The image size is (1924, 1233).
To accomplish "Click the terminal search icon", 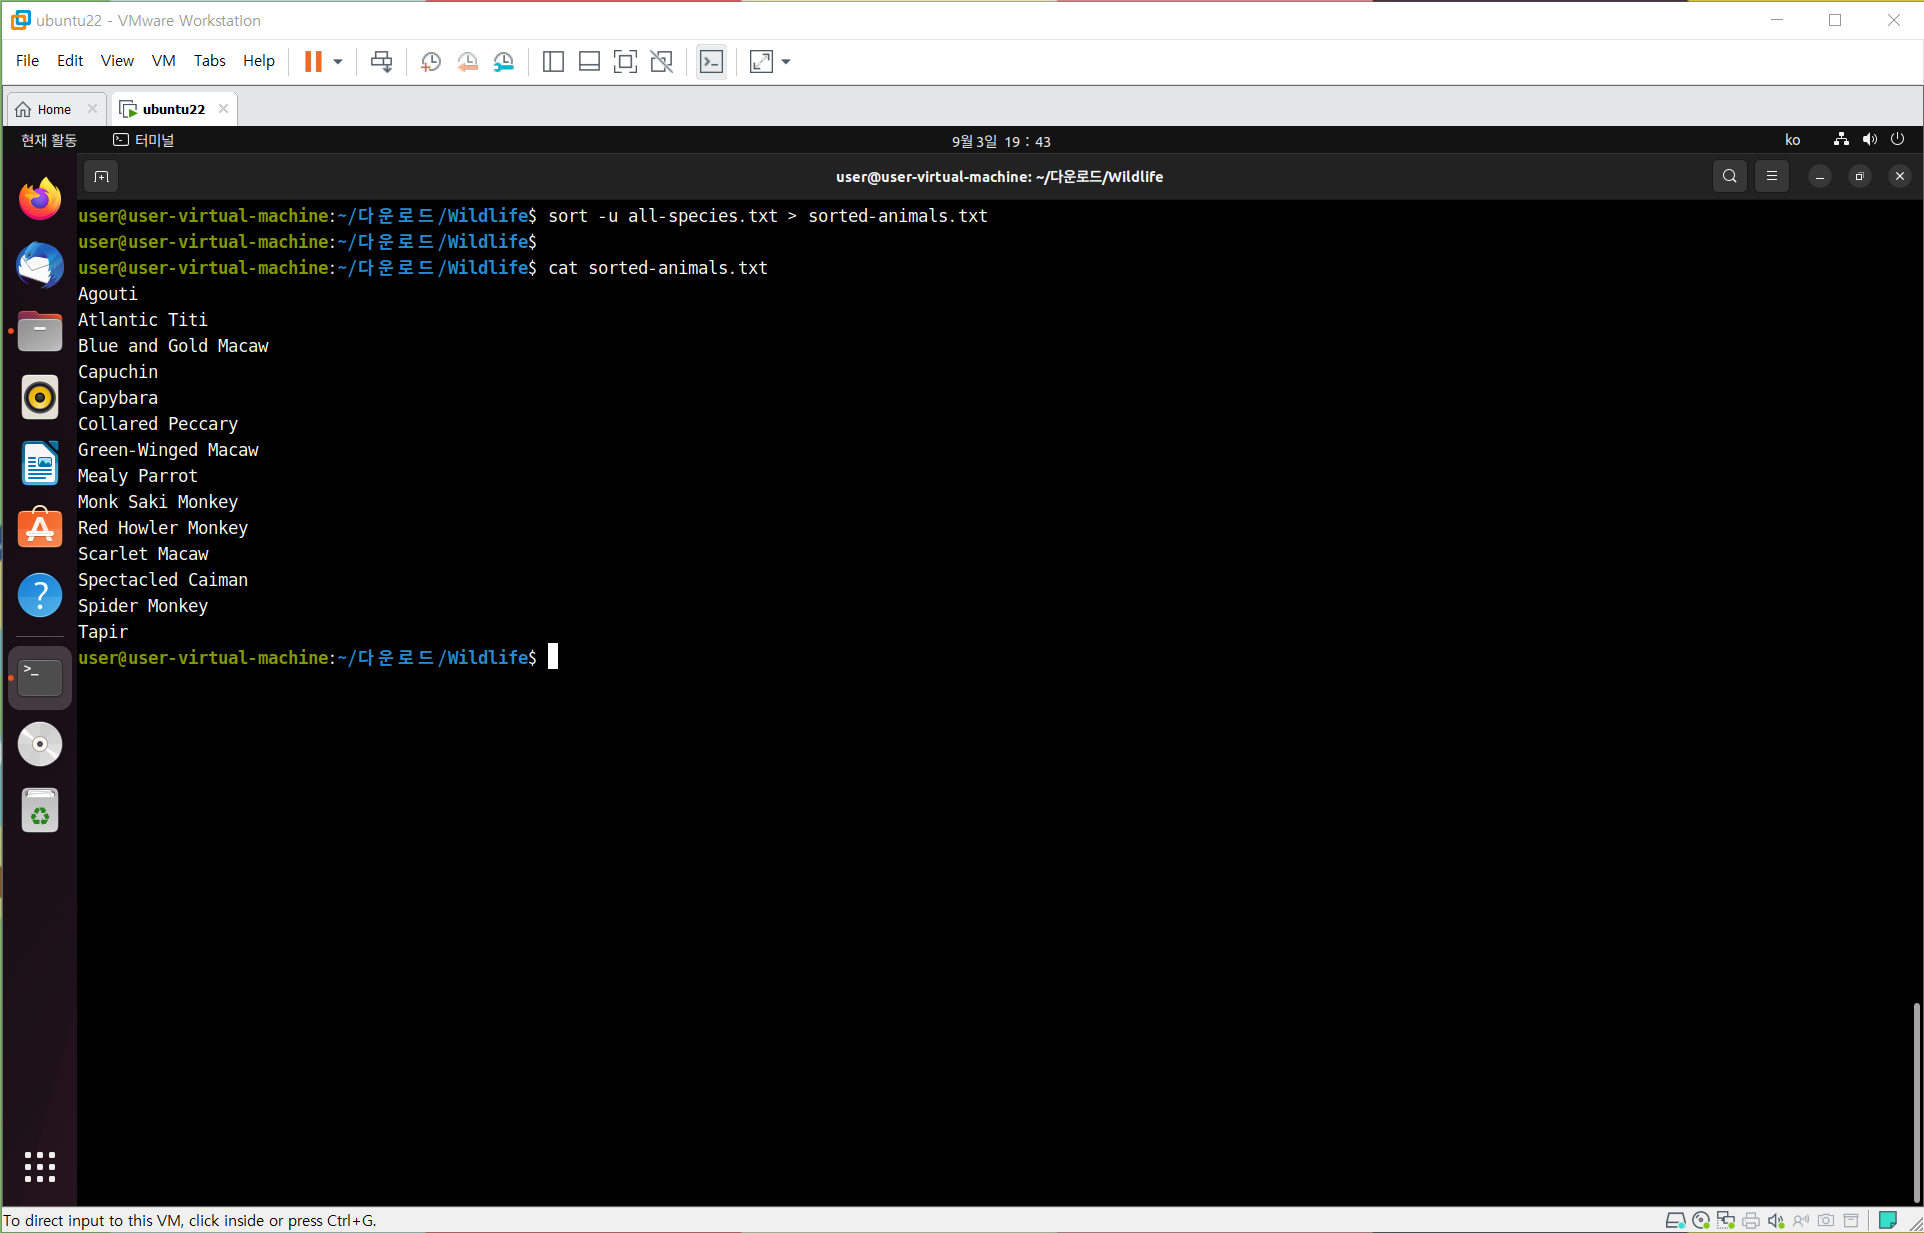I will tap(1729, 177).
